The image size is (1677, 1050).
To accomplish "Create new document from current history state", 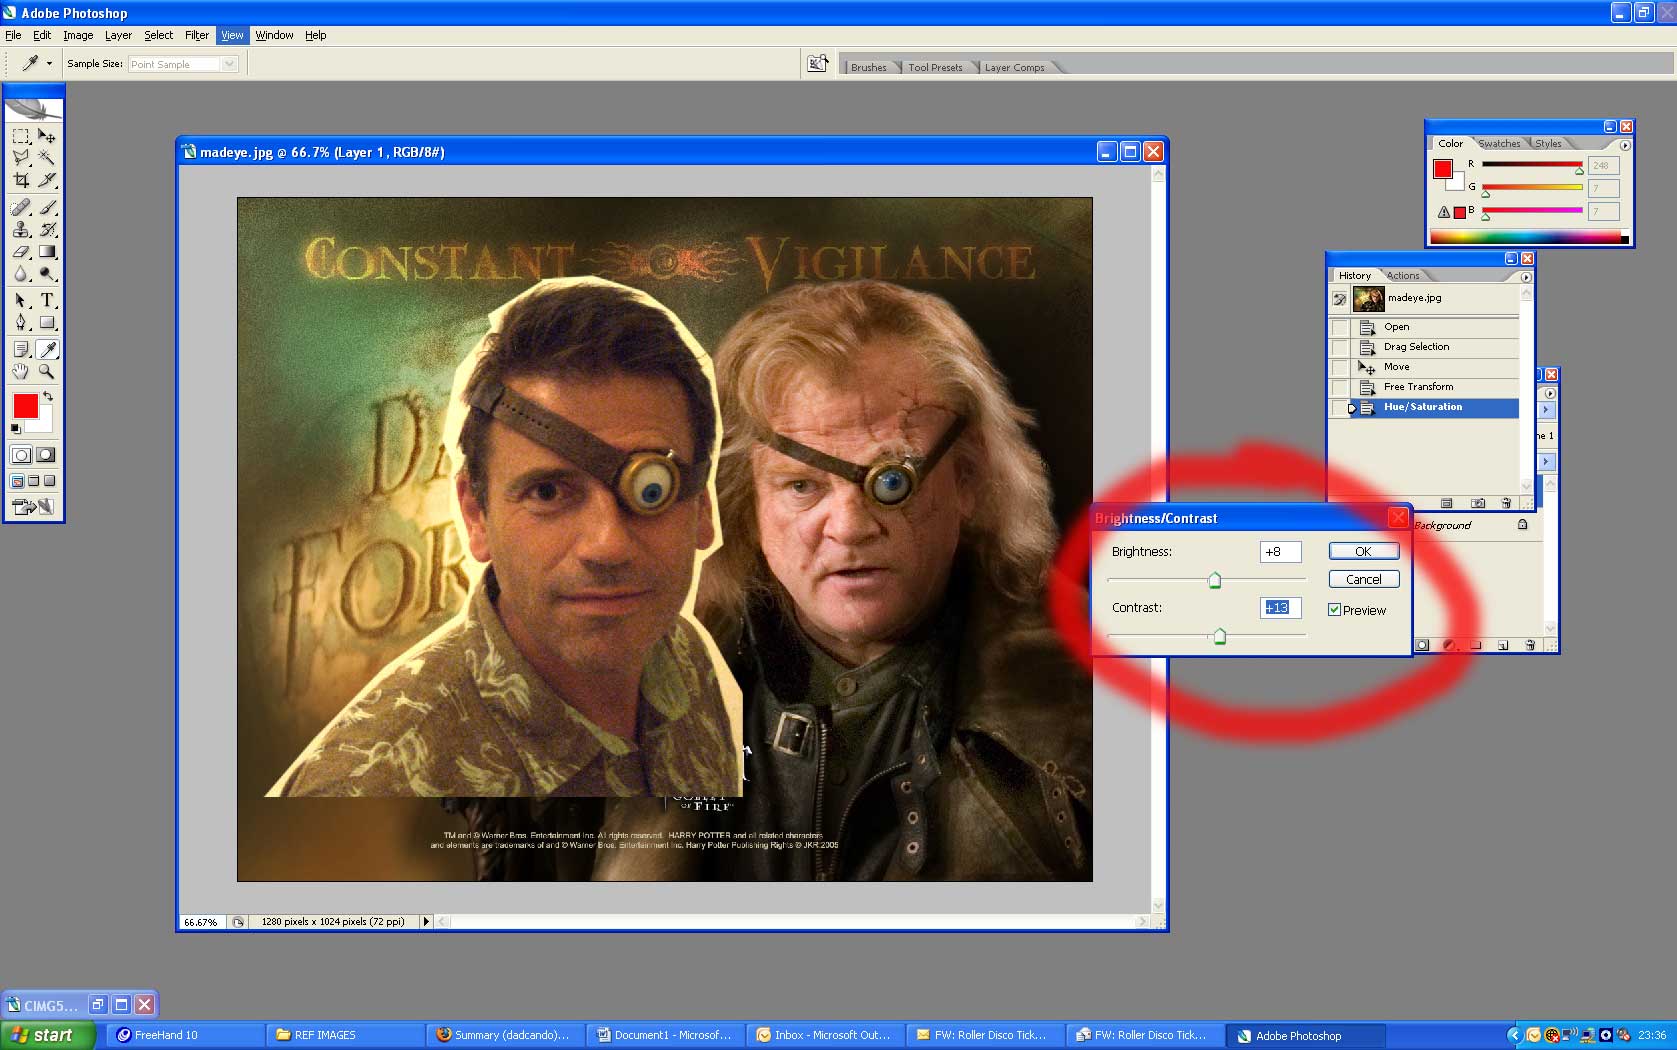I will [1447, 503].
